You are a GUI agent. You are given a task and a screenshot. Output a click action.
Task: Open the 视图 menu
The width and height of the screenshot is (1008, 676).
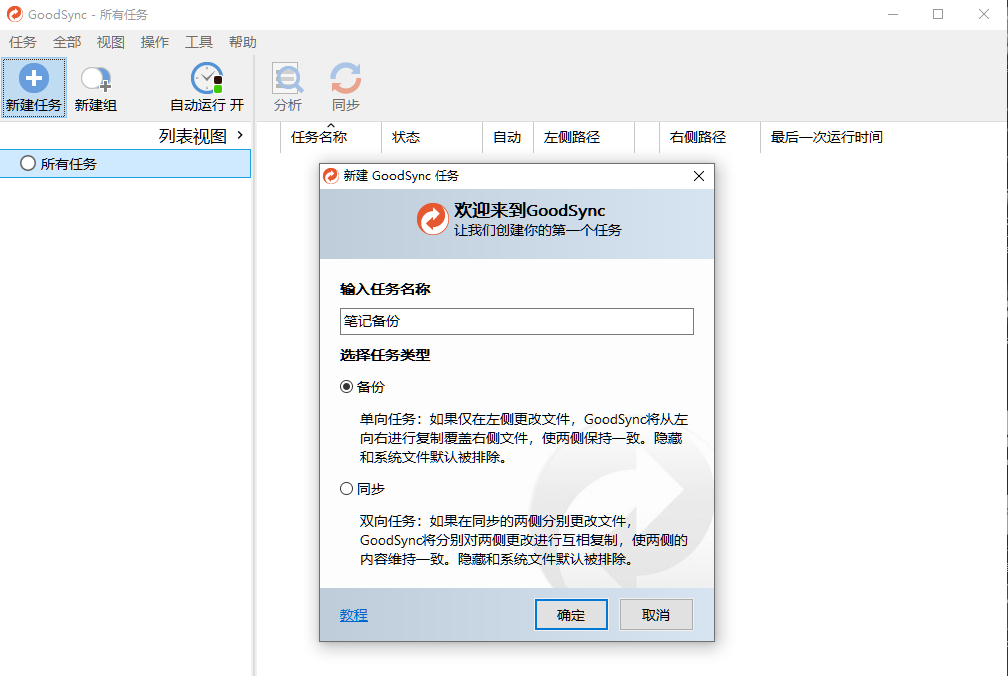[111, 42]
